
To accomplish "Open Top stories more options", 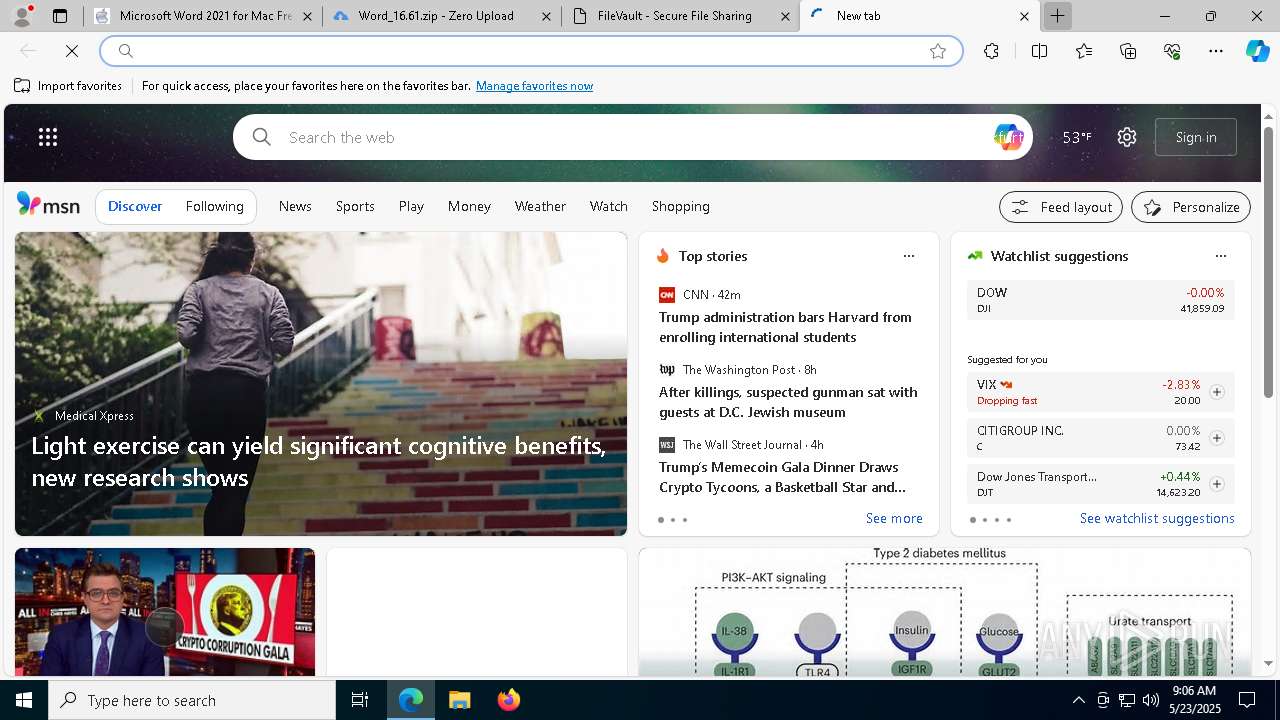I will pyautogui.click(x=909, y=256).
